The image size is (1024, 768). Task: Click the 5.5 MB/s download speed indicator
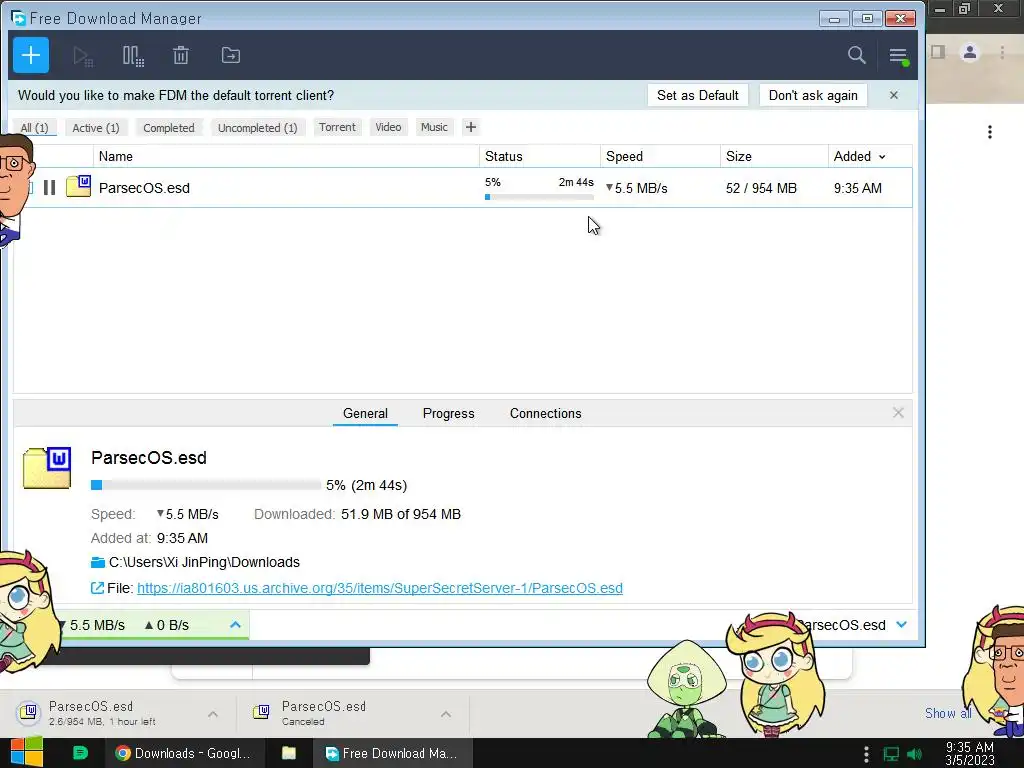[91, 625]
